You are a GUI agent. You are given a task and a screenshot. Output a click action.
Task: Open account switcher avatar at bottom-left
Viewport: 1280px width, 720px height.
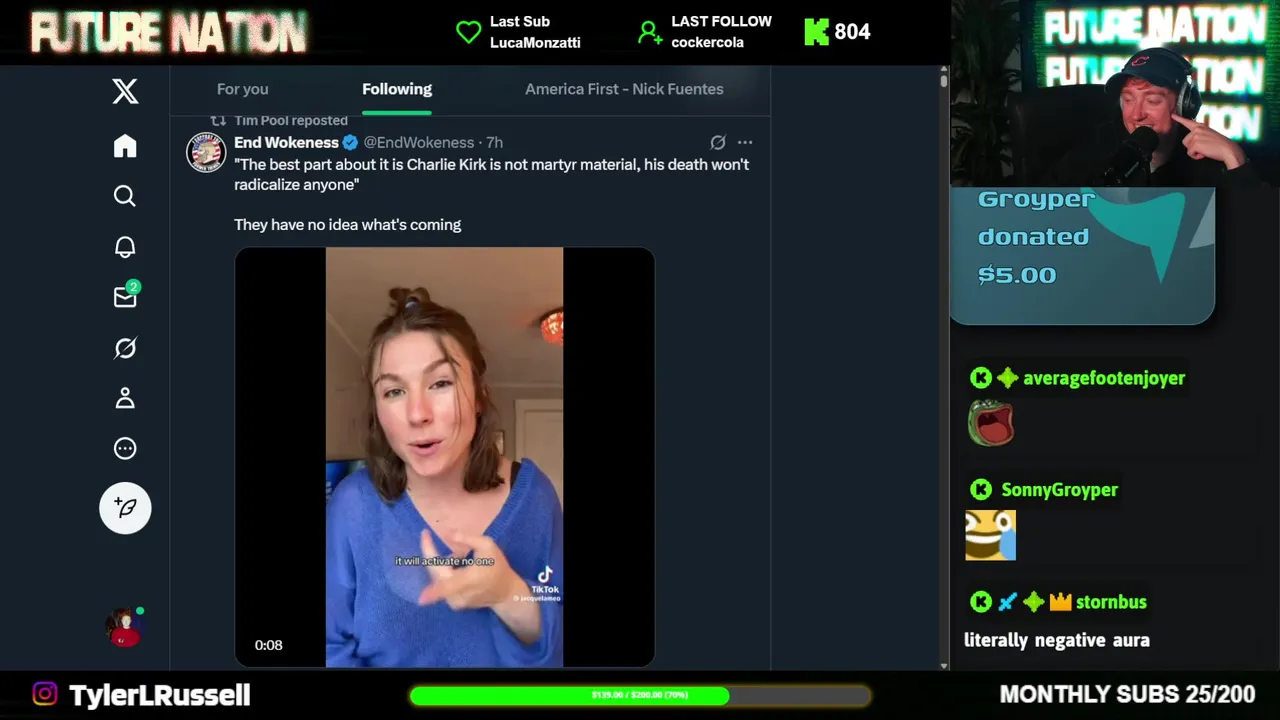tap(125, 627)
